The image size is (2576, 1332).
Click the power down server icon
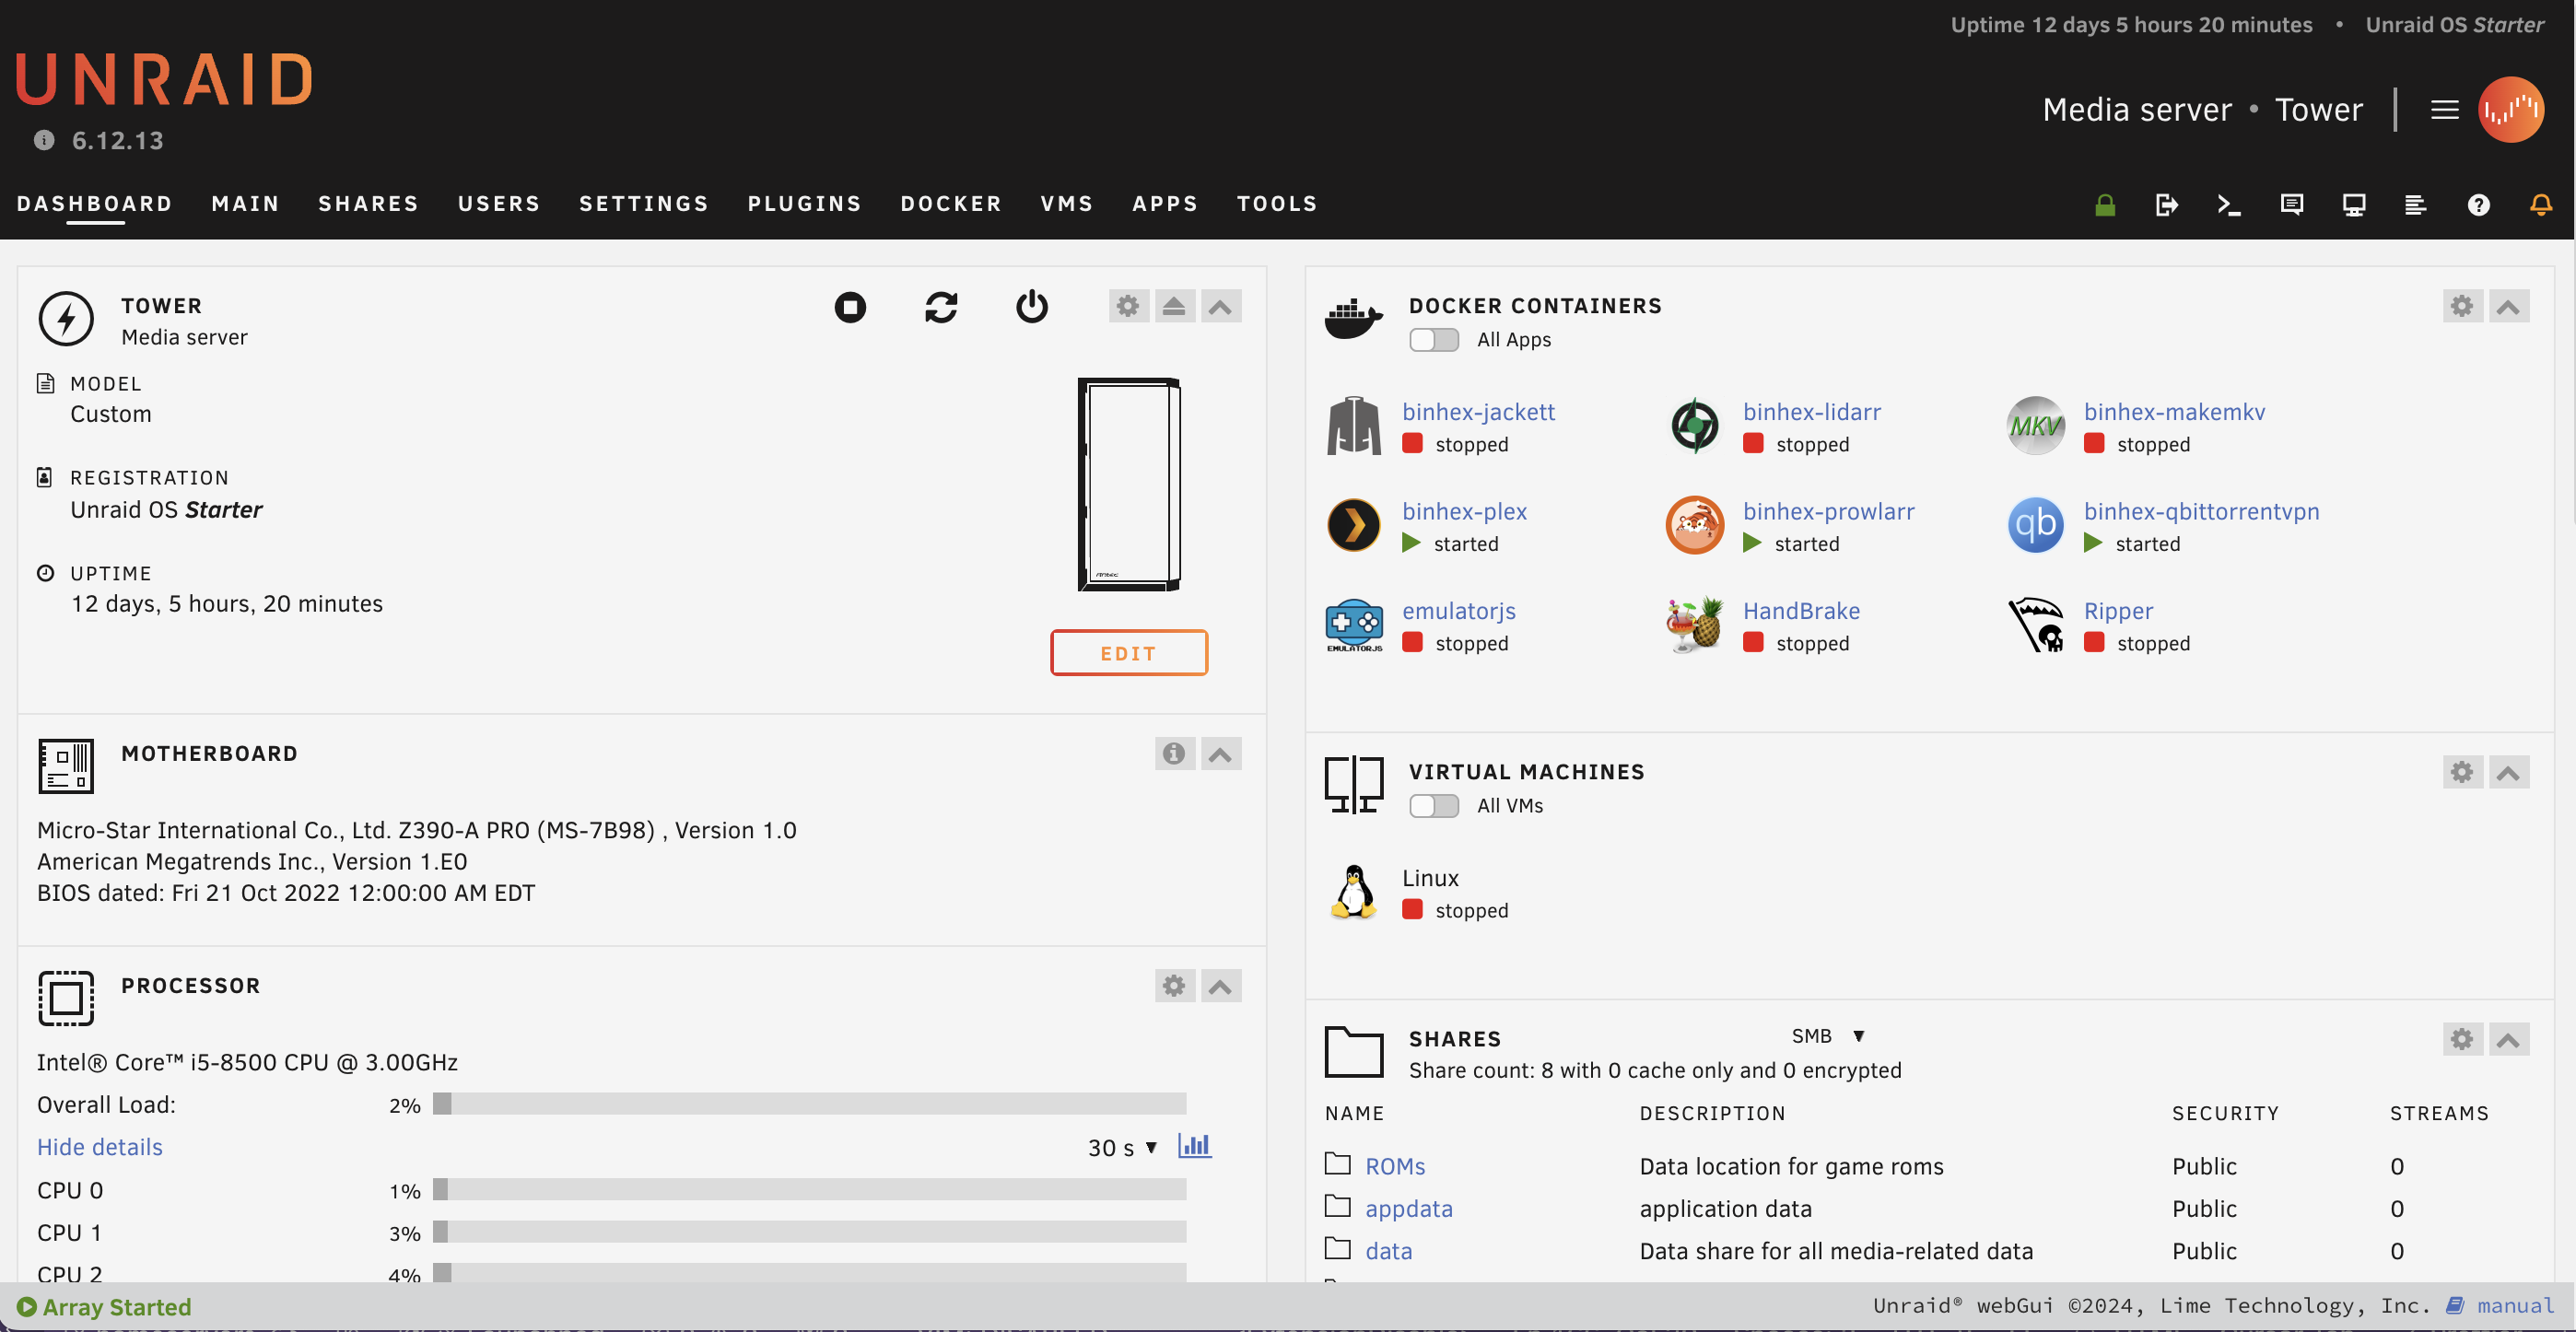pos(1032,306)
